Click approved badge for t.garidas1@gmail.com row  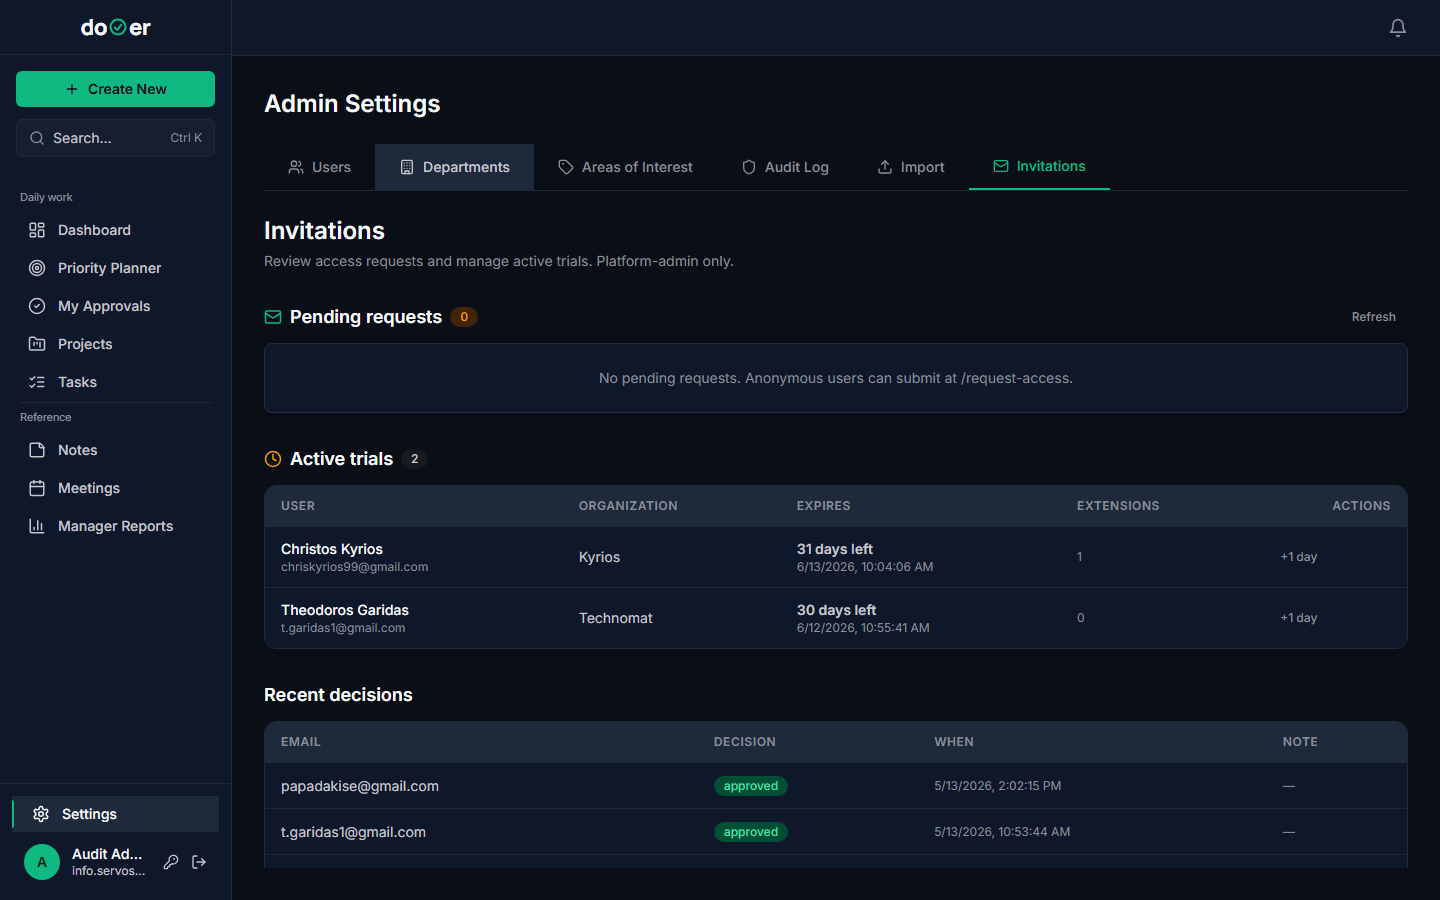point(751,832)
